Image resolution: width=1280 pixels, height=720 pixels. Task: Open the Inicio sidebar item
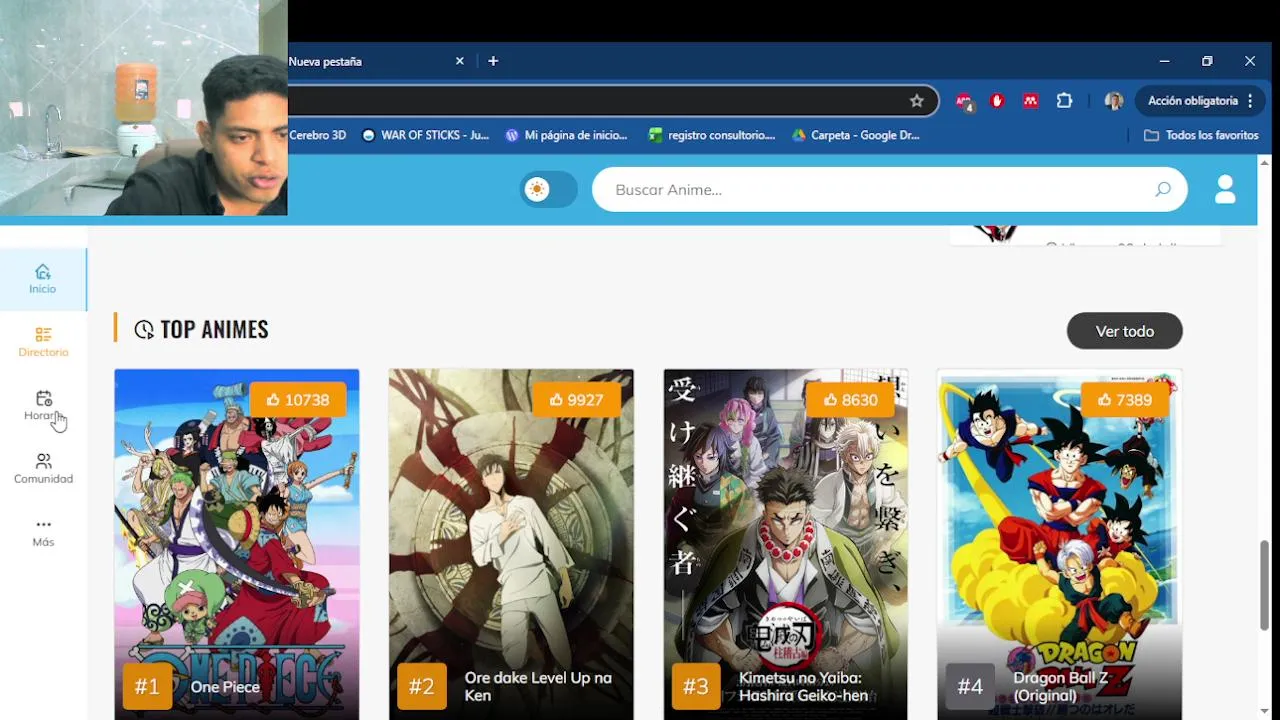[x=42, y=279]
